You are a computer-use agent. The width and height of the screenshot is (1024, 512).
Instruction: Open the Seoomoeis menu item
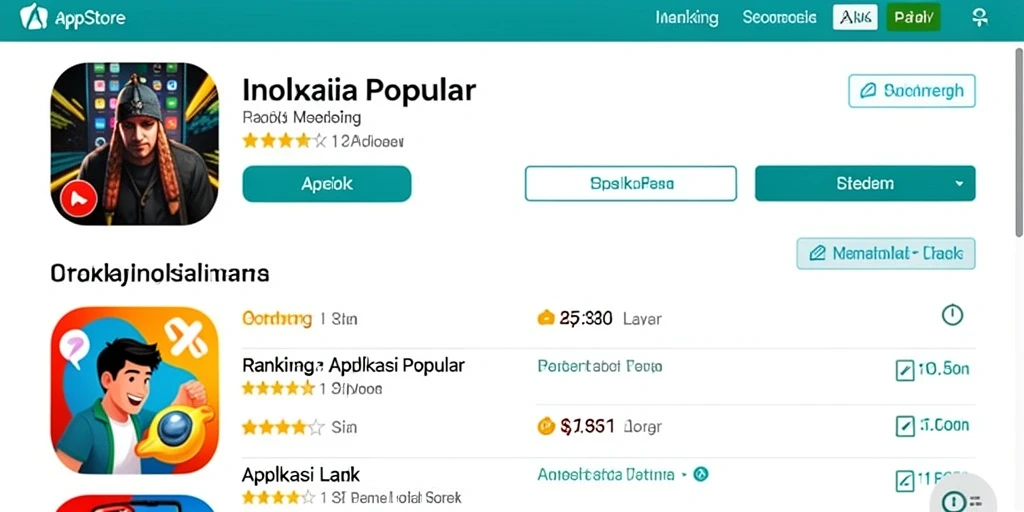[779, 18]
